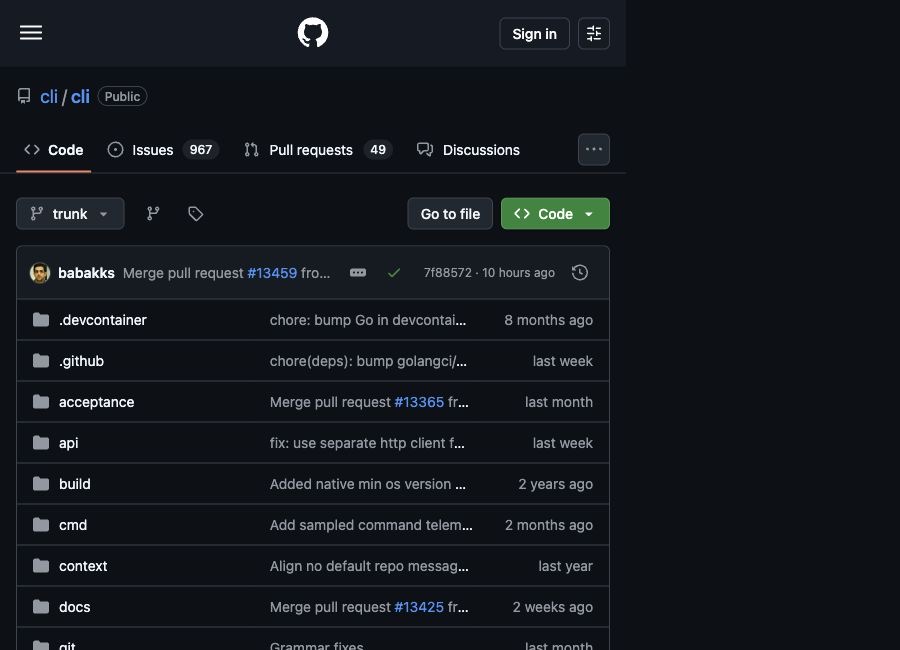The image size is (900, 650).
Task: Open the .devcontainer folder
Action: 103,320
